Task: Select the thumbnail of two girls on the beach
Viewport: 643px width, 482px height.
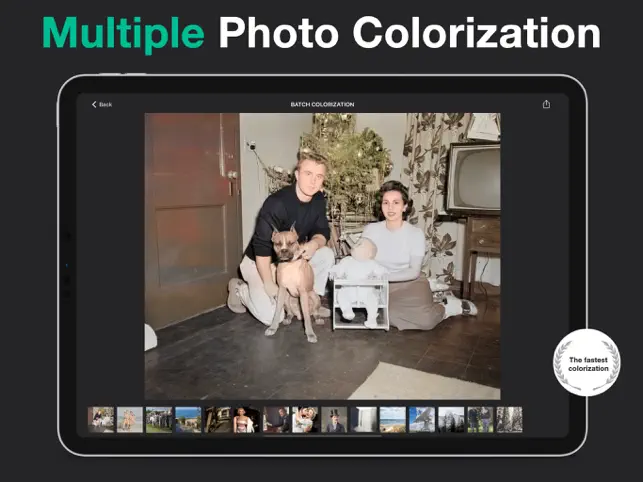Action: click(130, 419)
